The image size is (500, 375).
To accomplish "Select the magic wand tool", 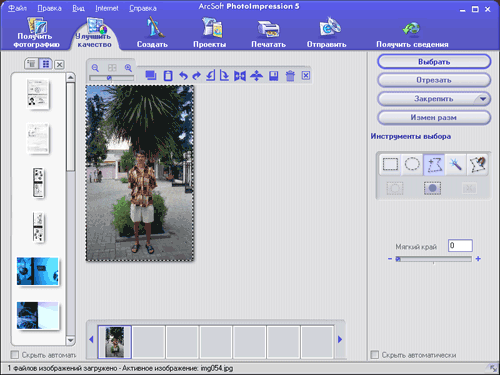I will click(x=456, y=164).
